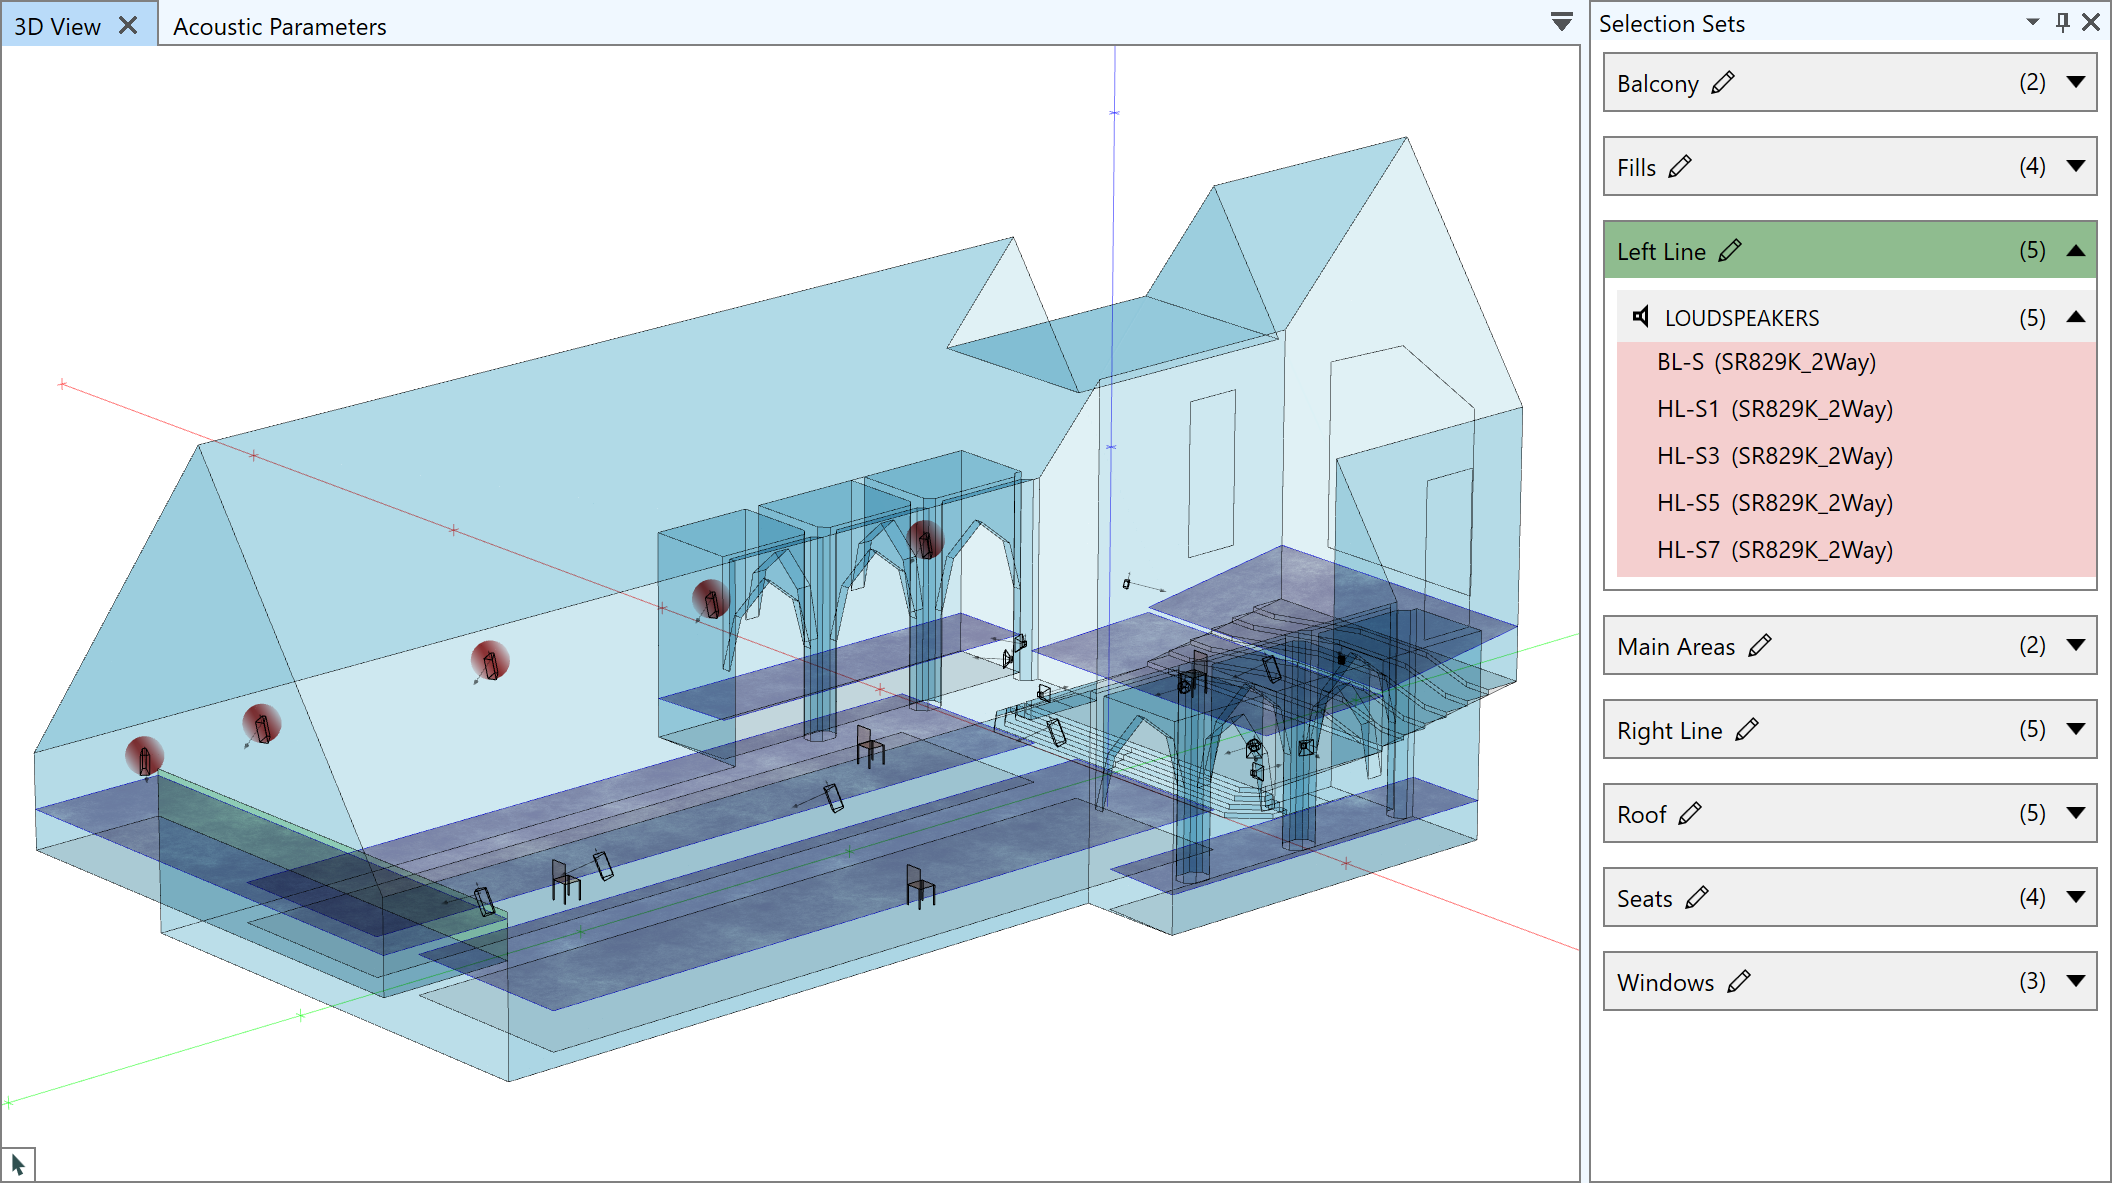Collapse the LOUDSPEAKERS group
This screenshot has height=1183, width=2112.
pyautogui.click(x=2076, y=317)
